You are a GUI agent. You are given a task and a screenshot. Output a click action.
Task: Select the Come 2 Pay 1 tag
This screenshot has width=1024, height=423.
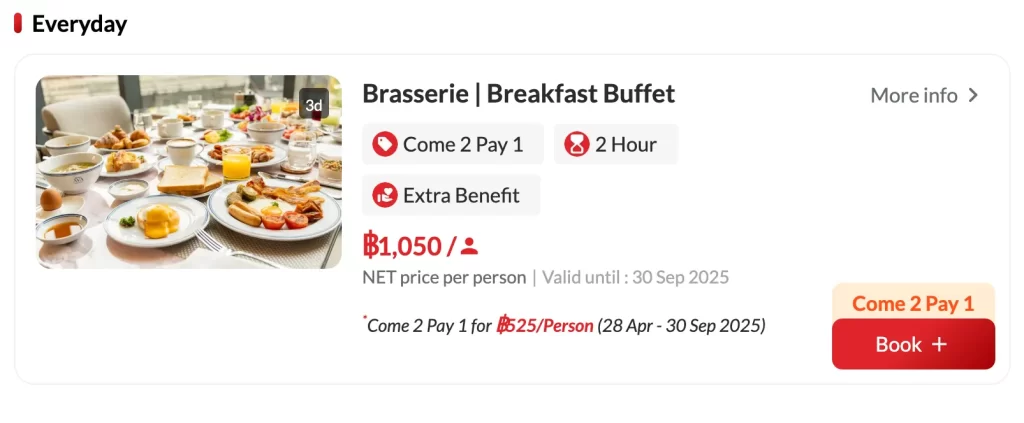coord(453,145)
